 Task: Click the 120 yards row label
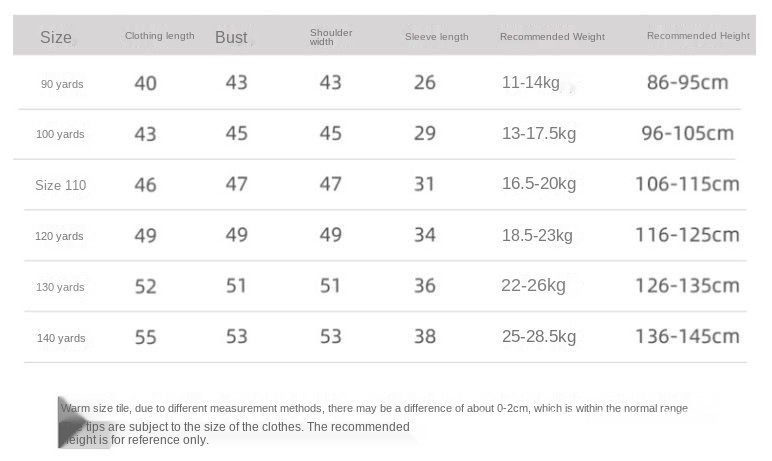[x=62, y=236]
